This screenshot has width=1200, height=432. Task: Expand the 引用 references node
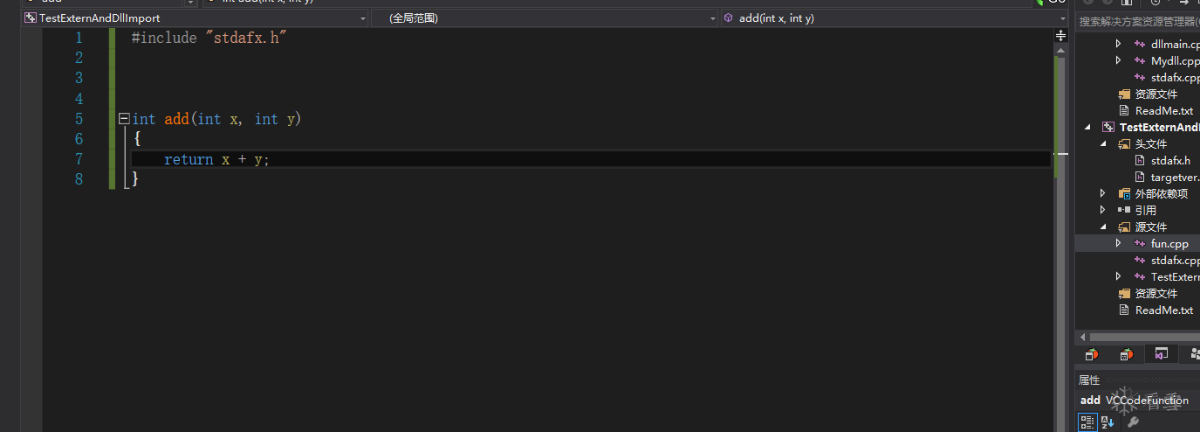pyautogui.click(x=1103, y=210)
